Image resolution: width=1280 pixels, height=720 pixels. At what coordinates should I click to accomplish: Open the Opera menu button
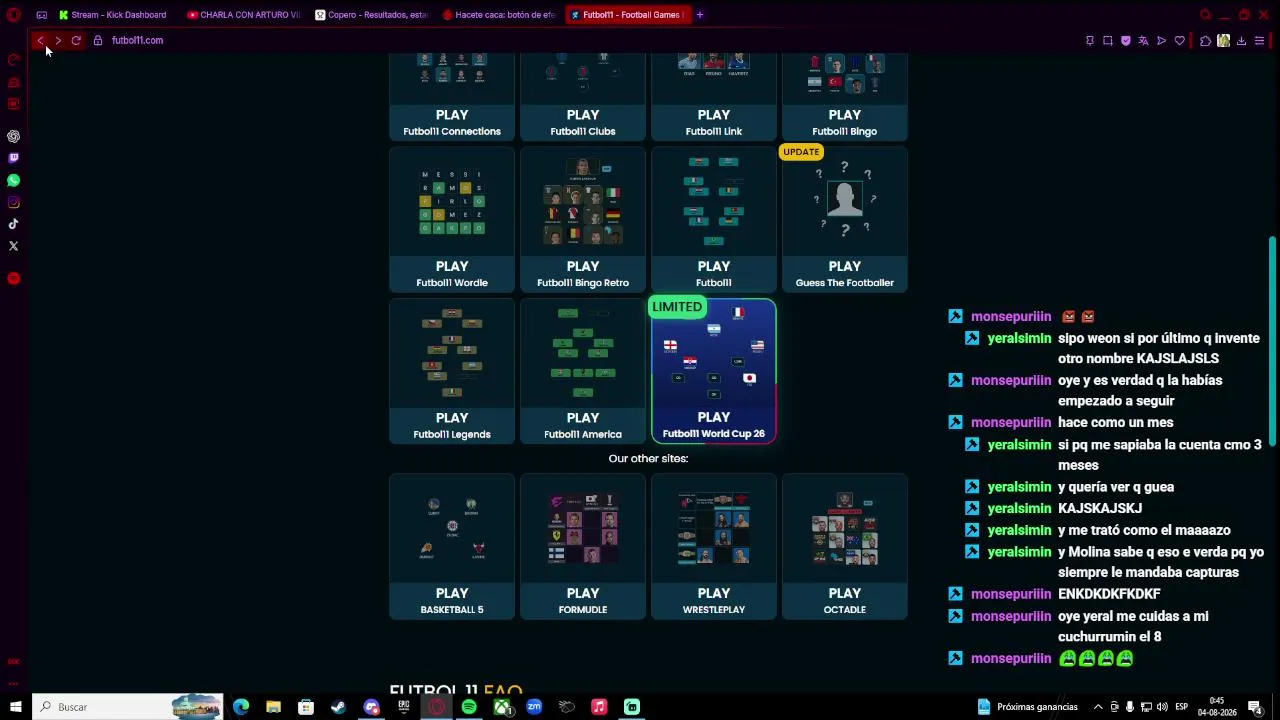[x=14, y=15]
